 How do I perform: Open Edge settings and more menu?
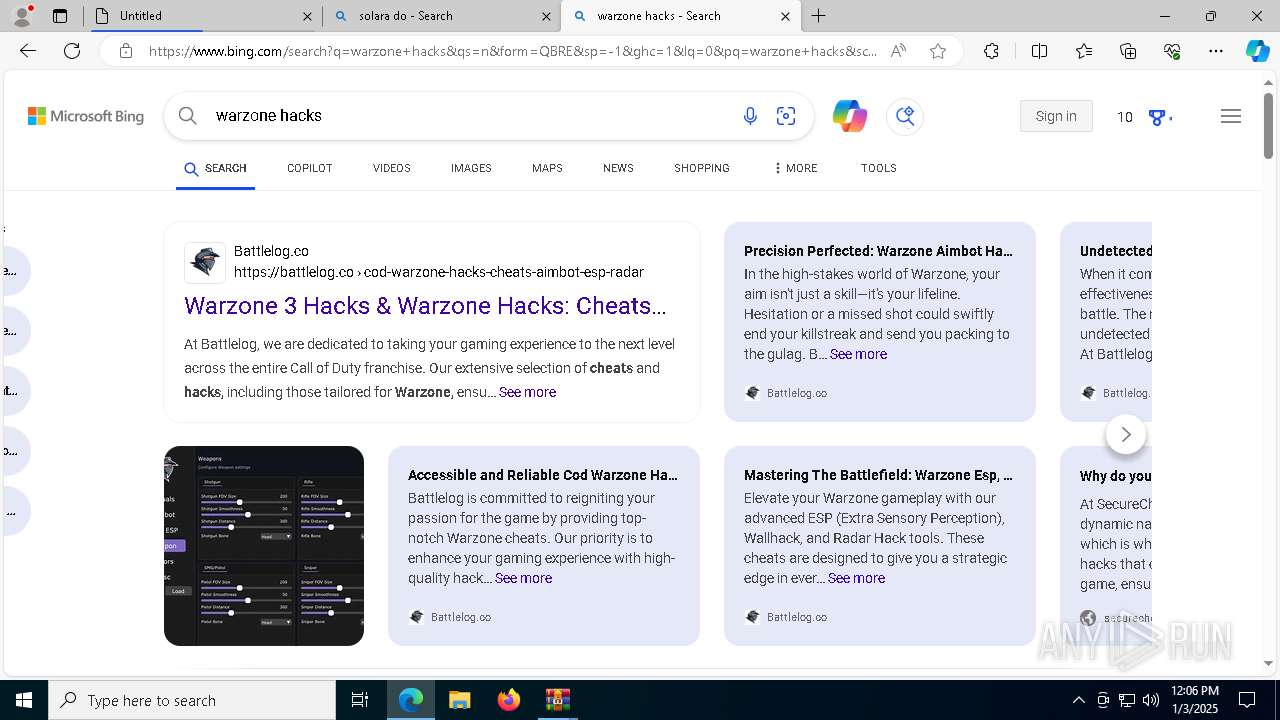point(1216,51)
